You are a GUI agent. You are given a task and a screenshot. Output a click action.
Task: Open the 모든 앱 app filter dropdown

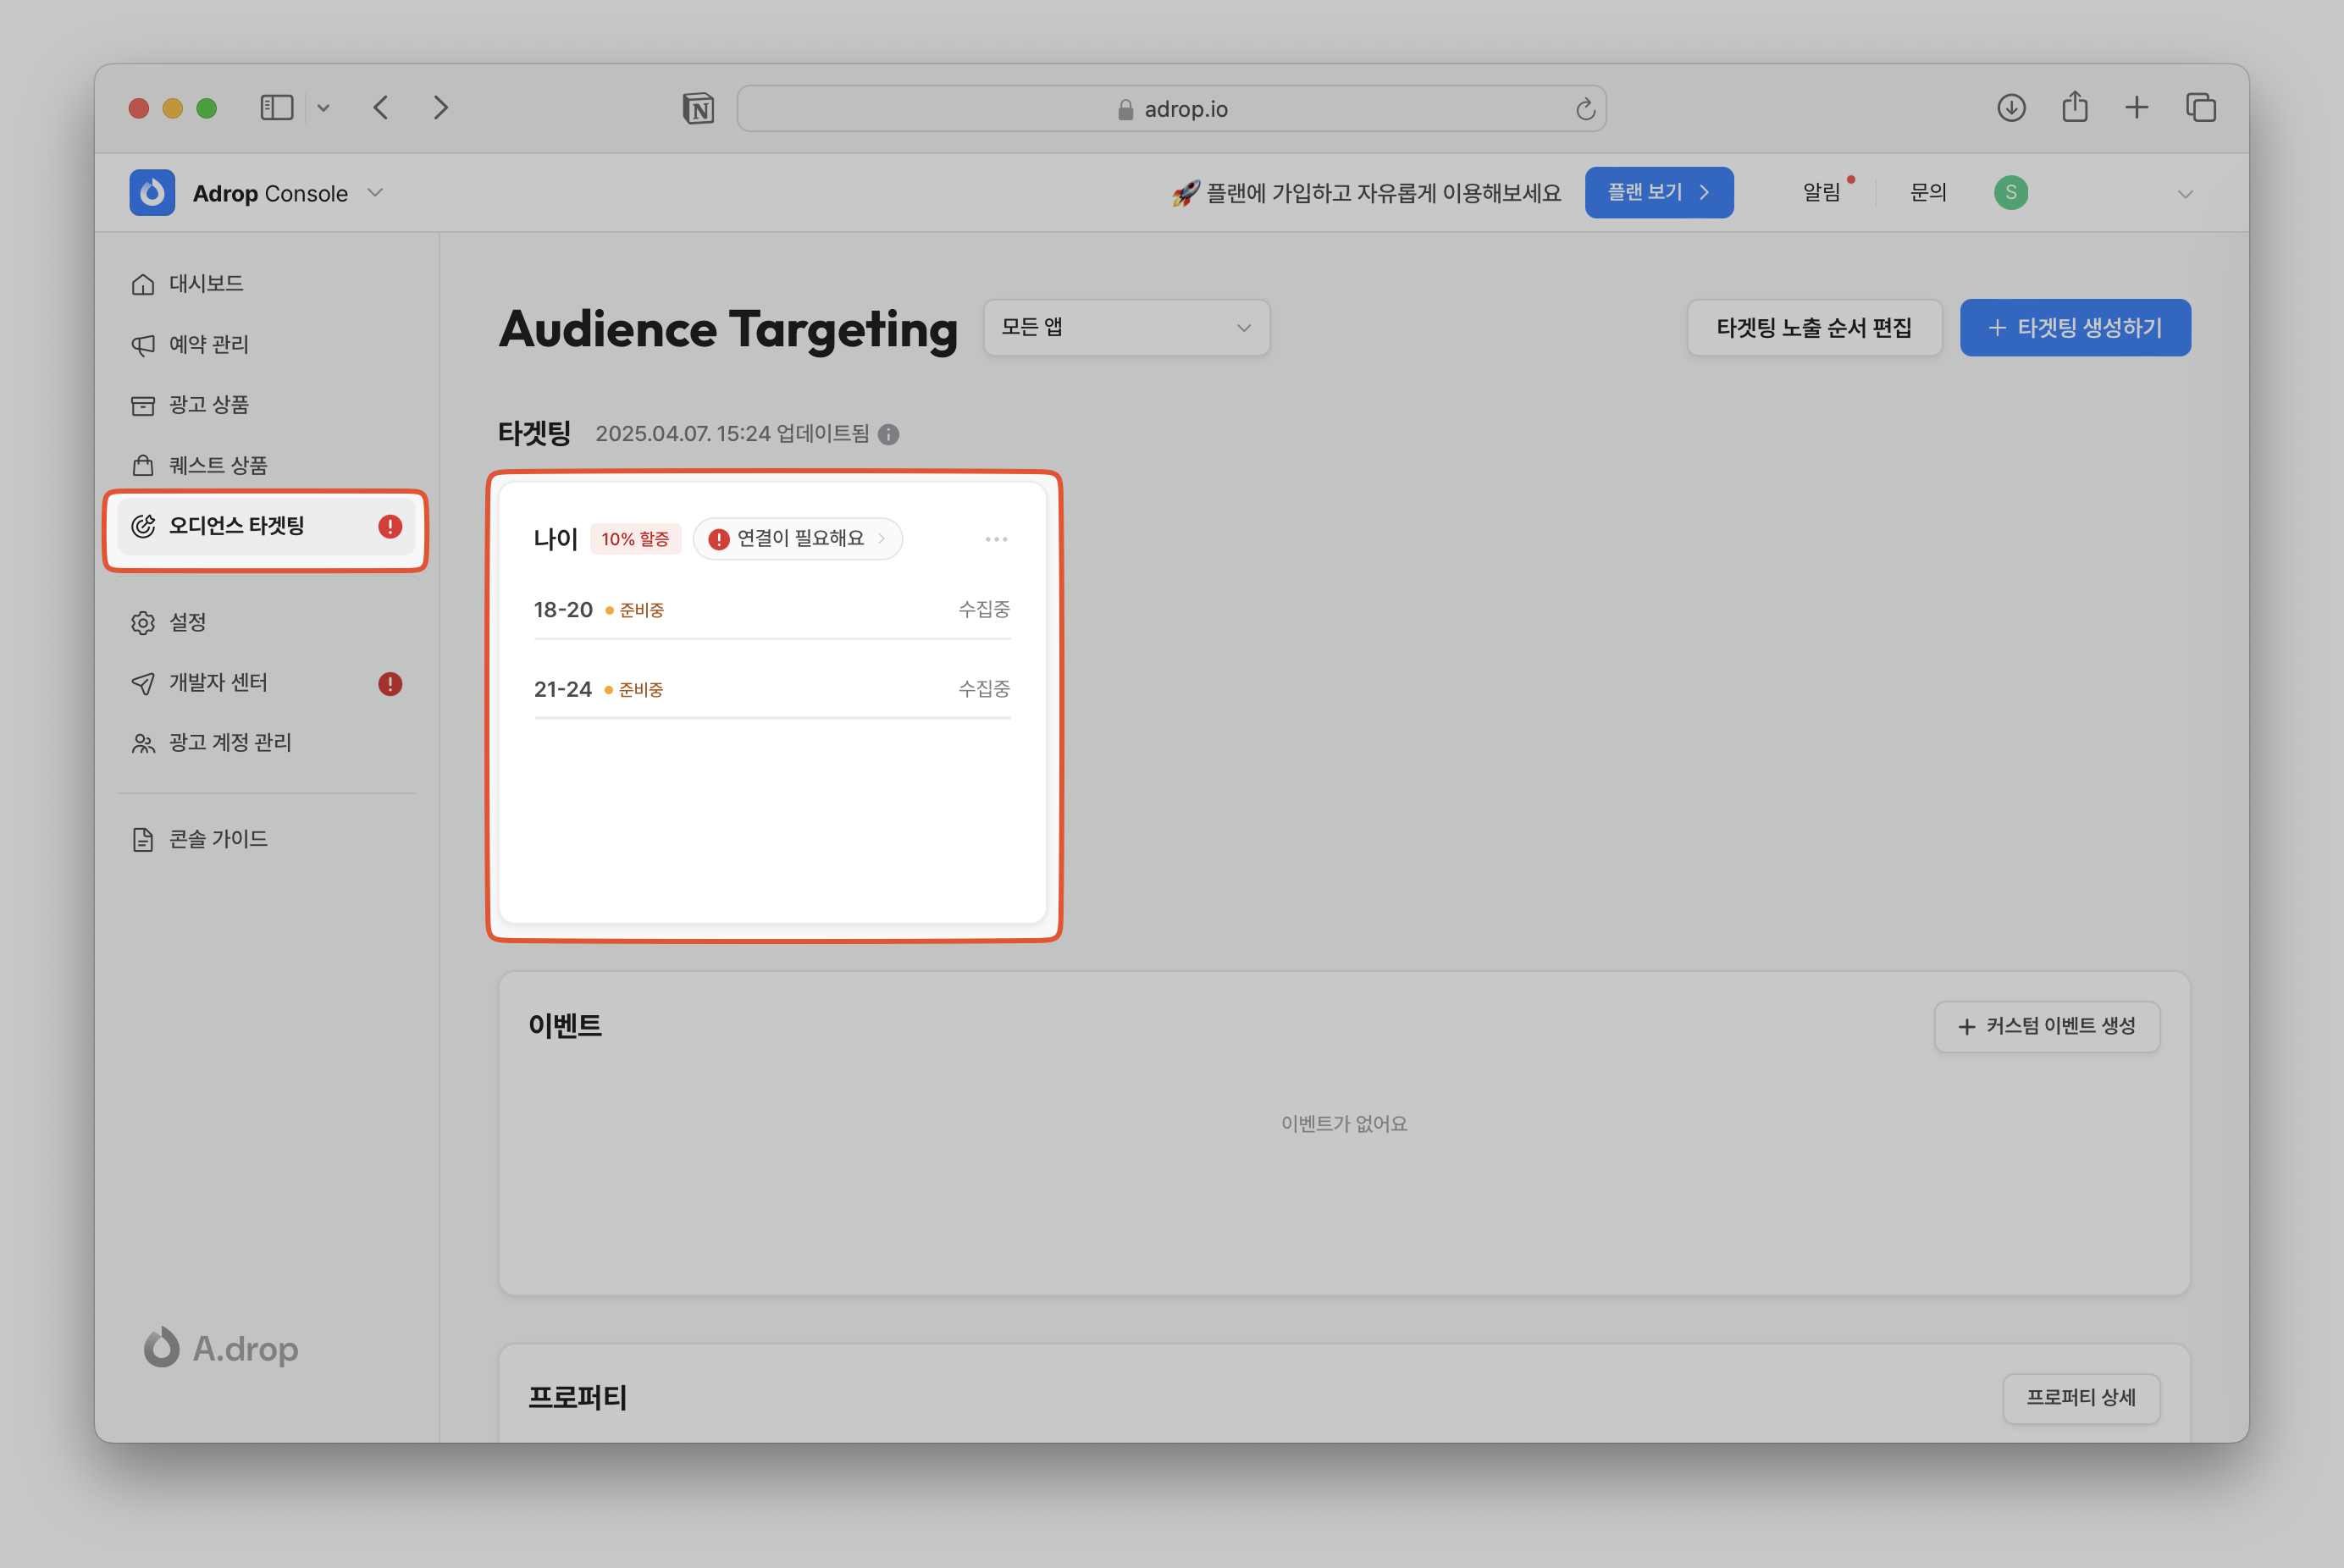1126,327
